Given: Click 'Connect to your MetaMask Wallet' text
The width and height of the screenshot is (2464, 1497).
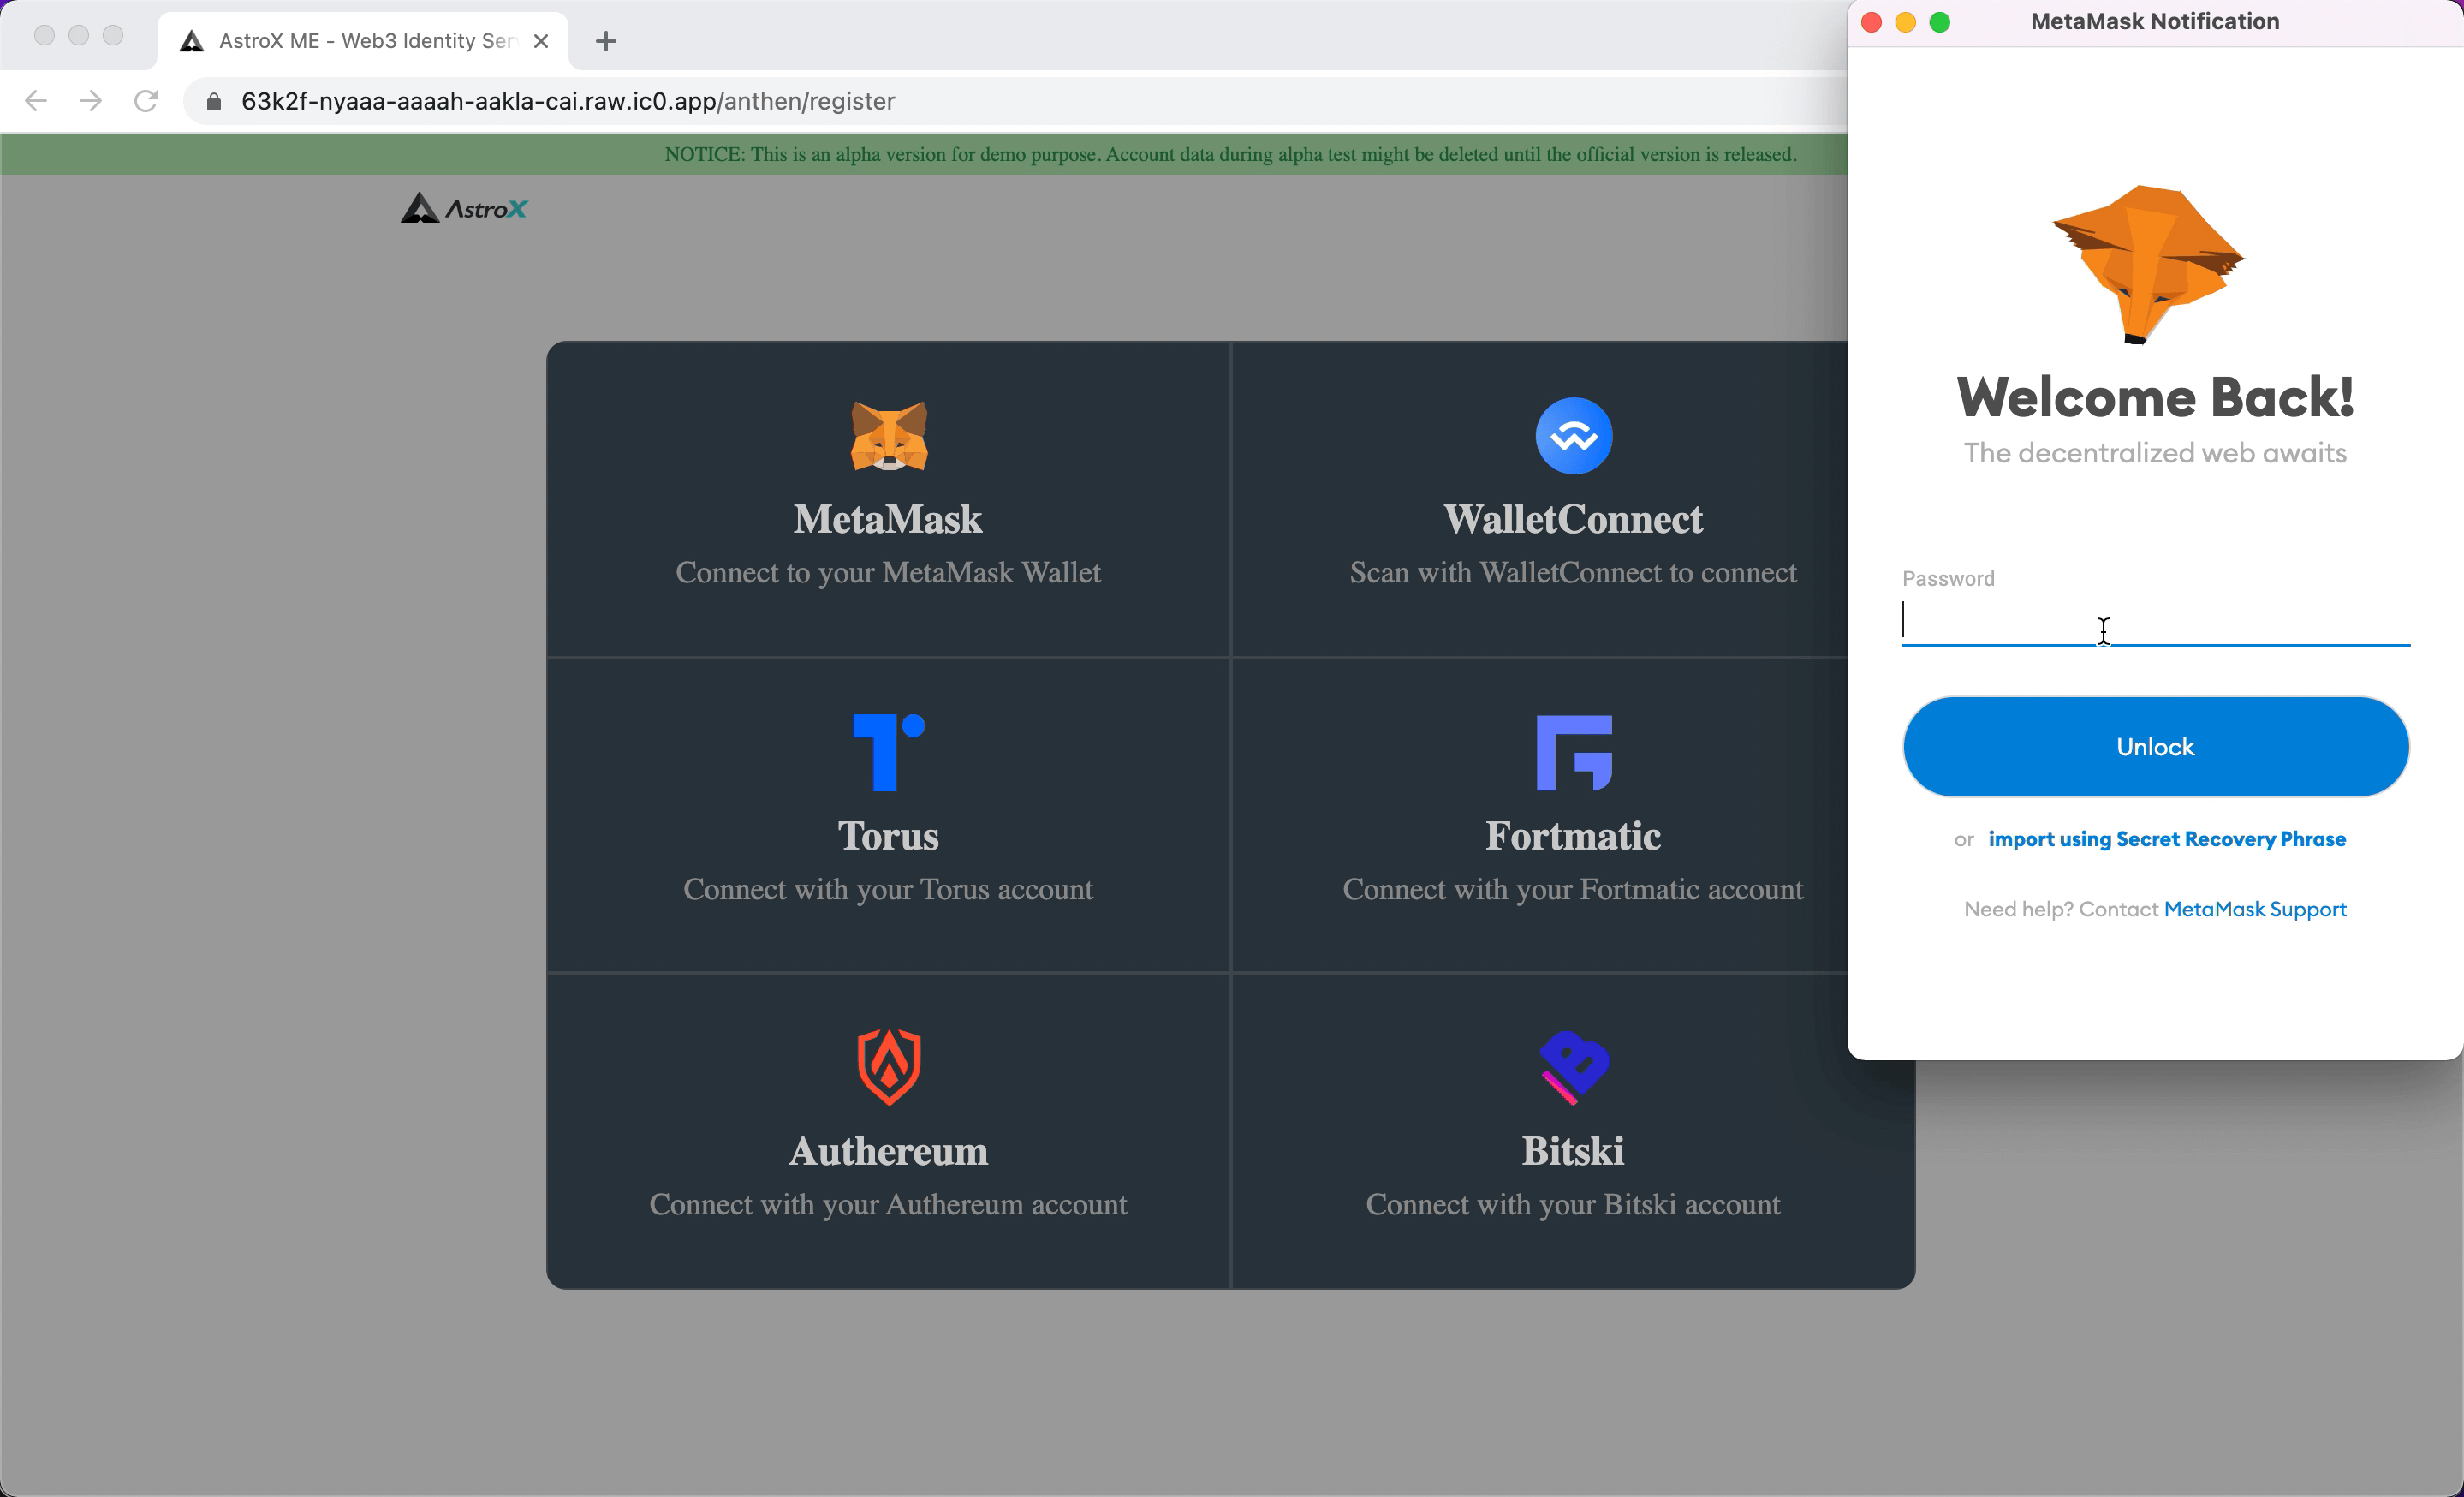Looking at the screenshot, I should point(888,572).
